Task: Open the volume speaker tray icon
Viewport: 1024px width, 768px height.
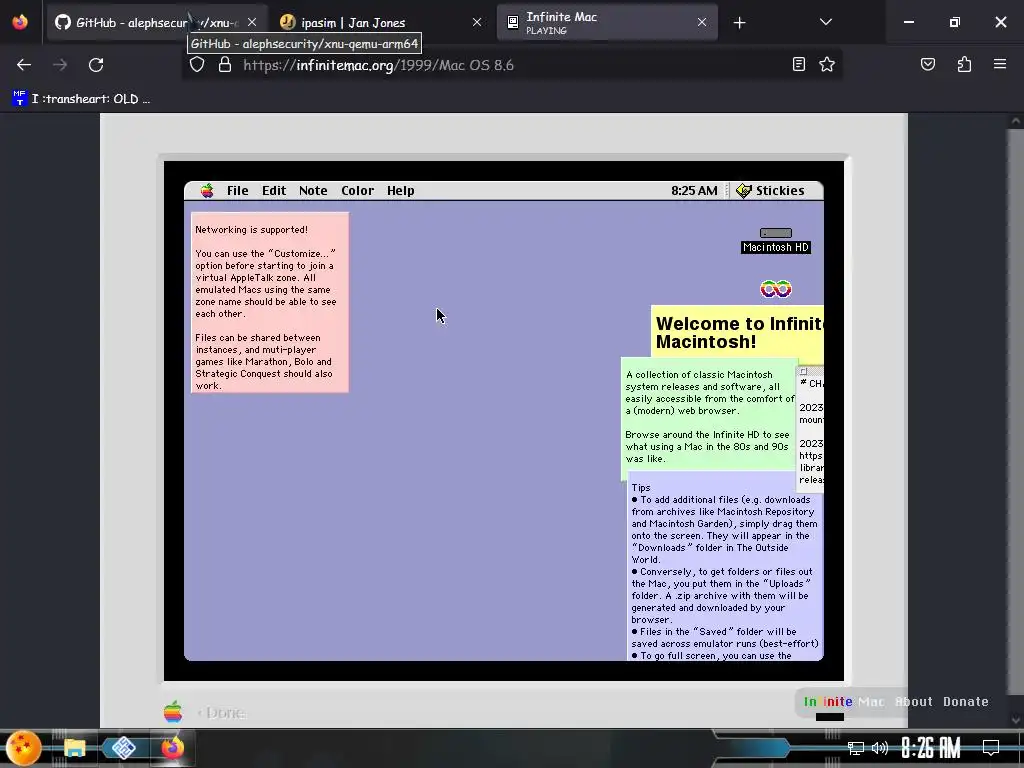Action: click(880, 748)
